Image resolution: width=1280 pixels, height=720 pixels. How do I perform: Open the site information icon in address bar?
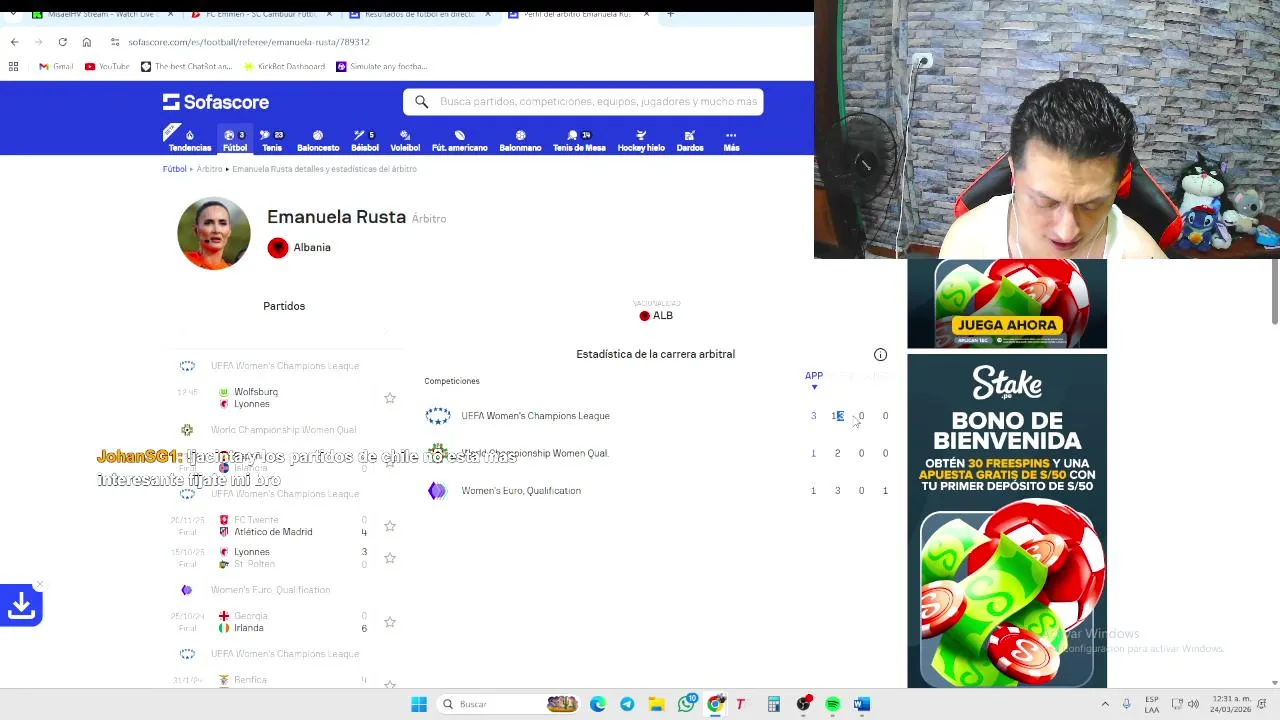[115, 42]
